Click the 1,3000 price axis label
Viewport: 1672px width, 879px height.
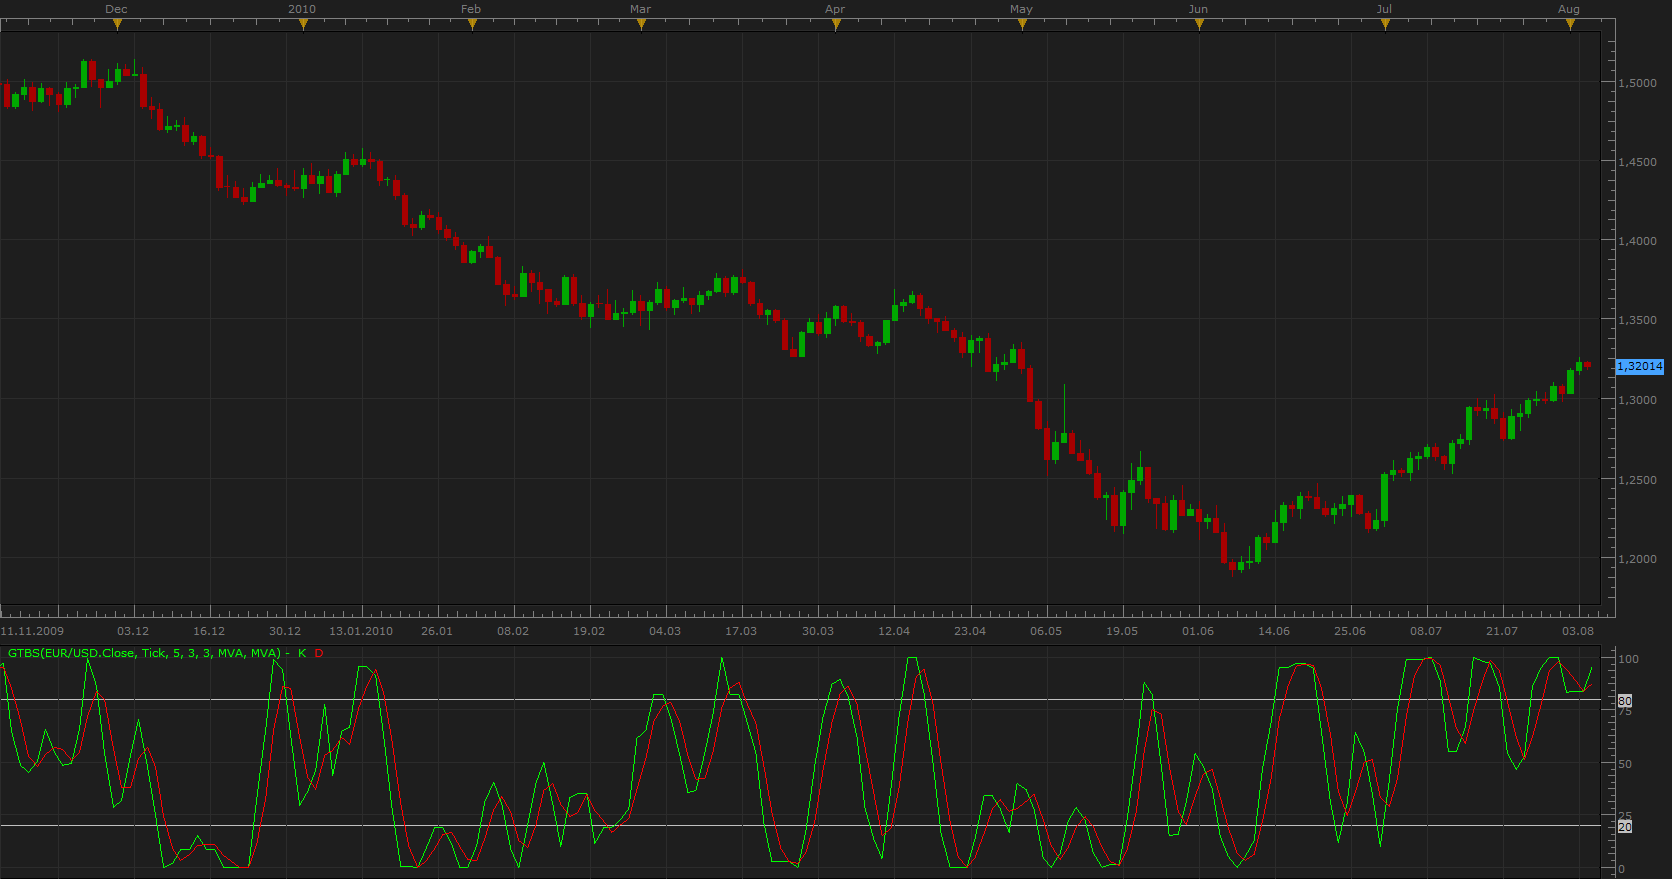coord(1637,400)
